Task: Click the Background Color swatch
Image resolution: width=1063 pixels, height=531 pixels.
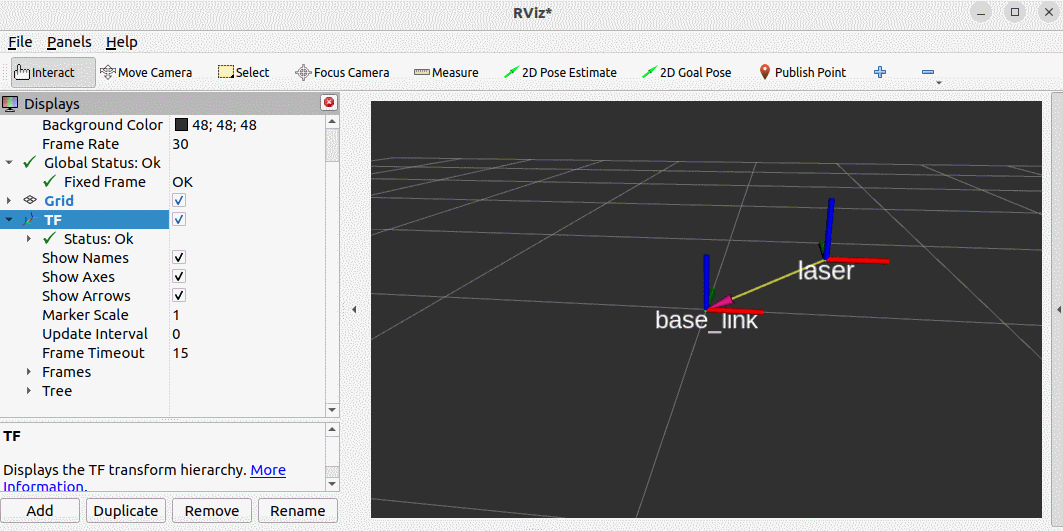Action: coord(181,125)
